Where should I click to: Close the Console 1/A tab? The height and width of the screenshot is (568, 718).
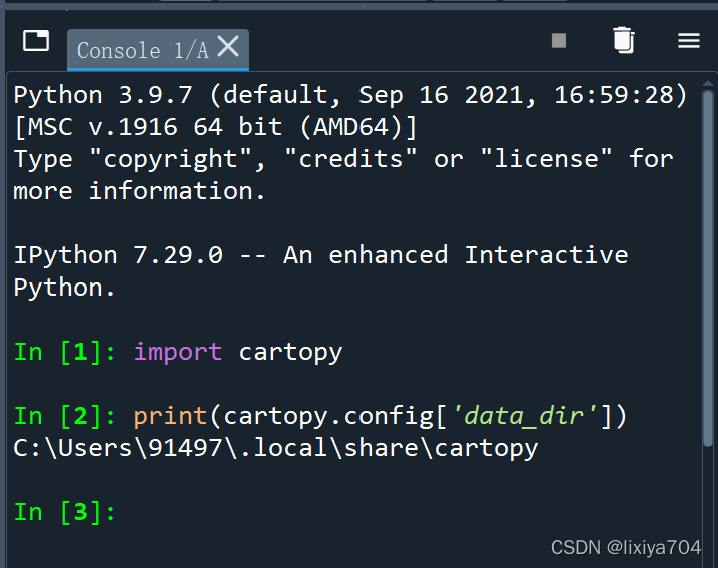click(228, 47)
